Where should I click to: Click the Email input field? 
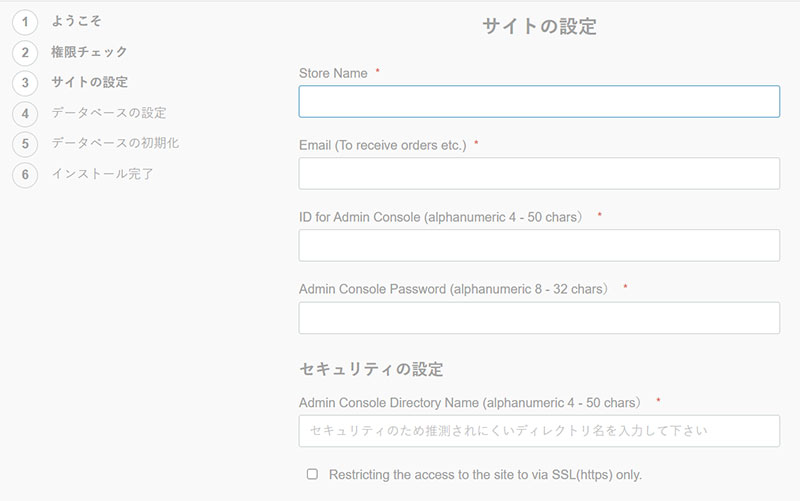point(539,174)
